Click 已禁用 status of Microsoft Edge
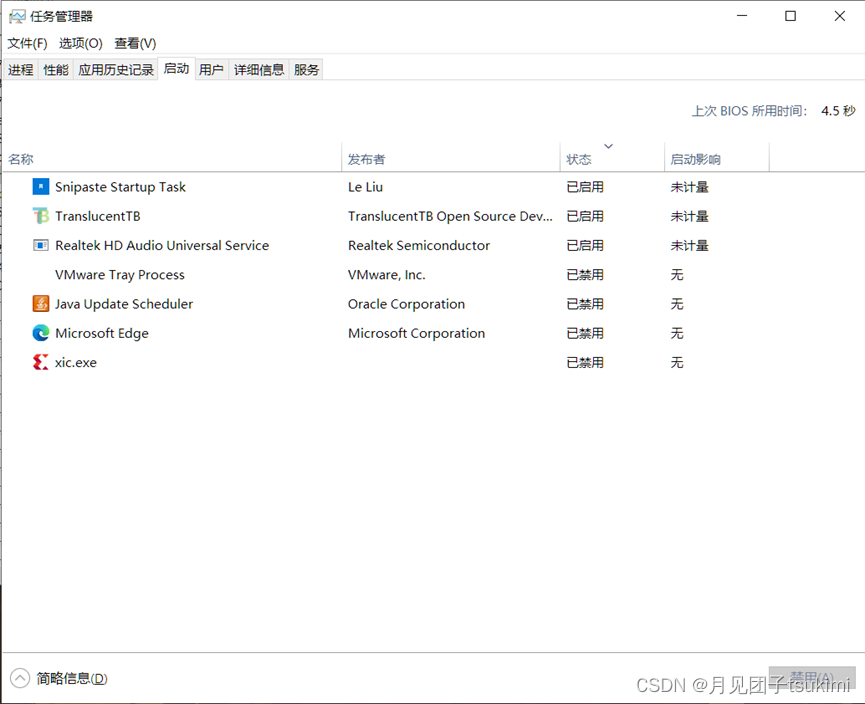The height and width of the screenshot is (704, 865). 585,333
